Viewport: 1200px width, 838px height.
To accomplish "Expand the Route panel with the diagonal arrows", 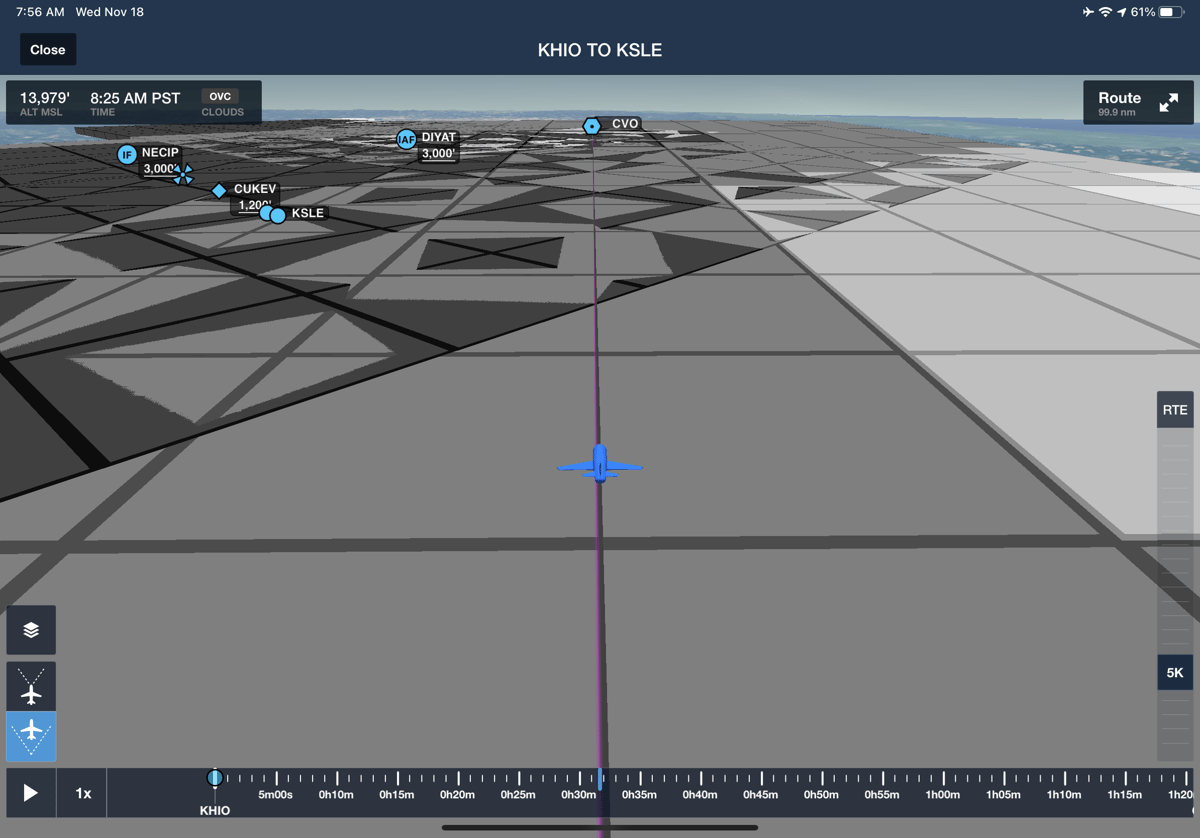I will [1168, 102].
